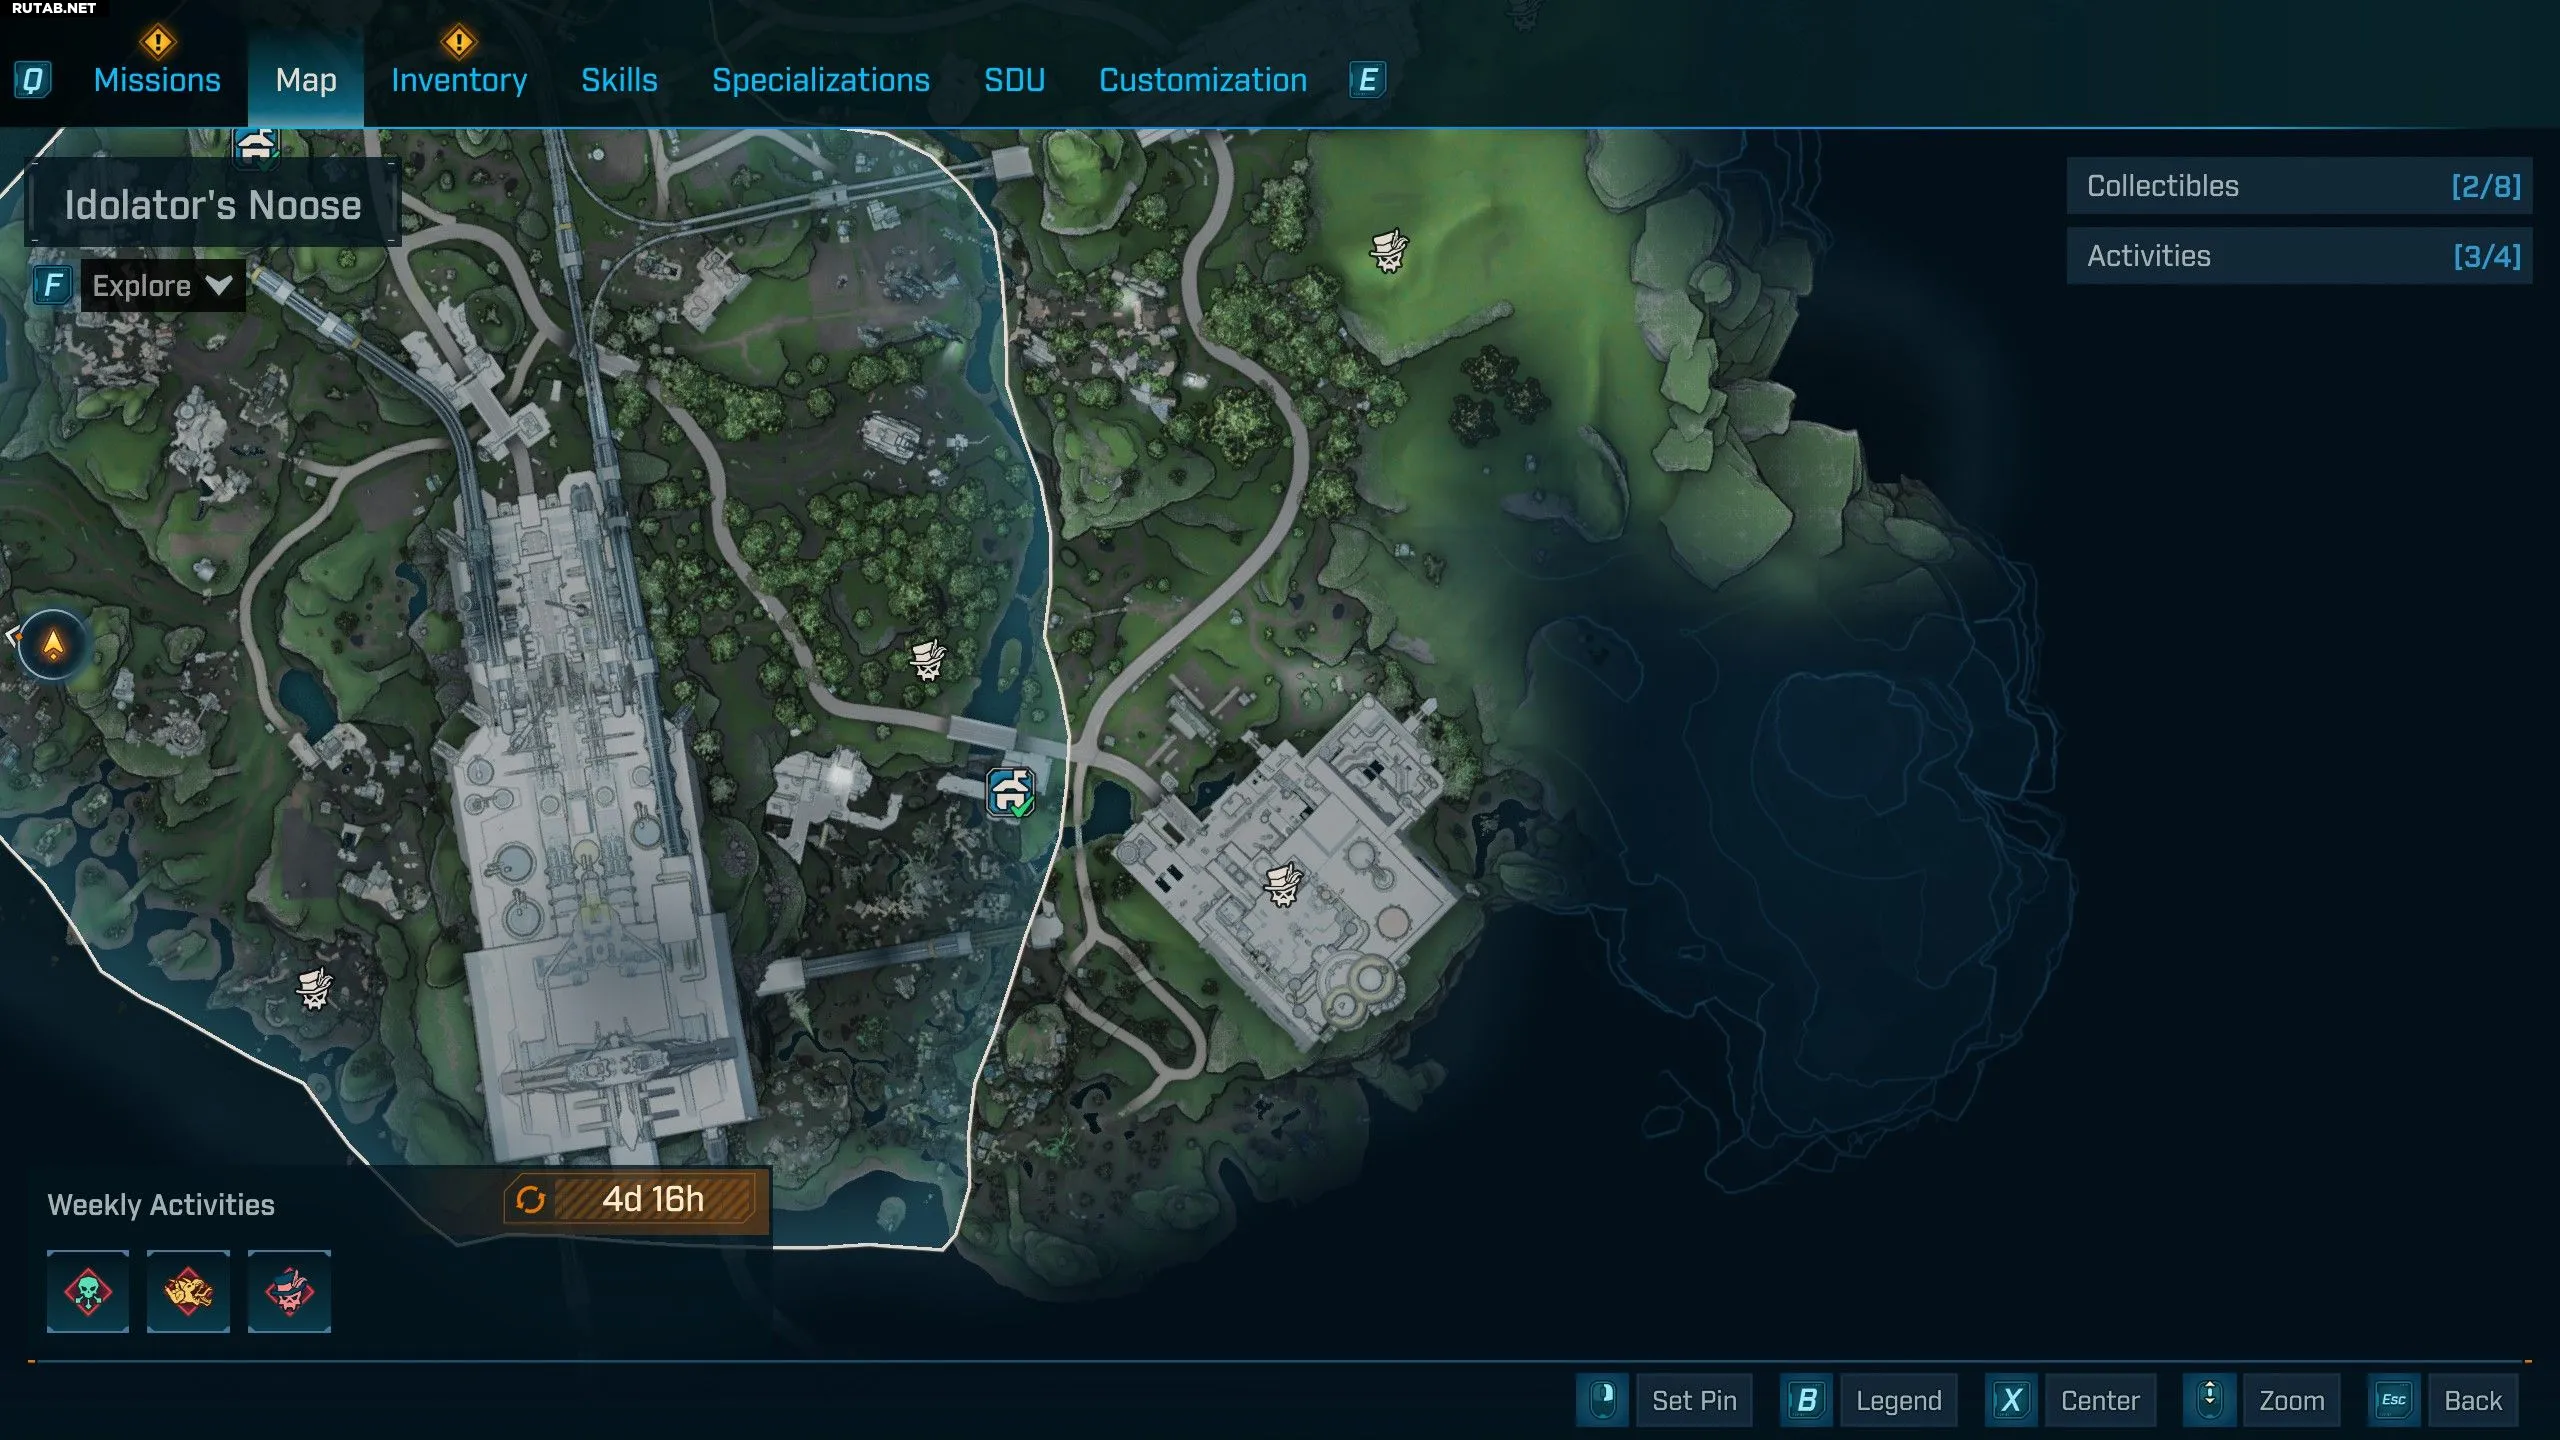Click the skull marker in the southwest swamp

coord(314,988)
